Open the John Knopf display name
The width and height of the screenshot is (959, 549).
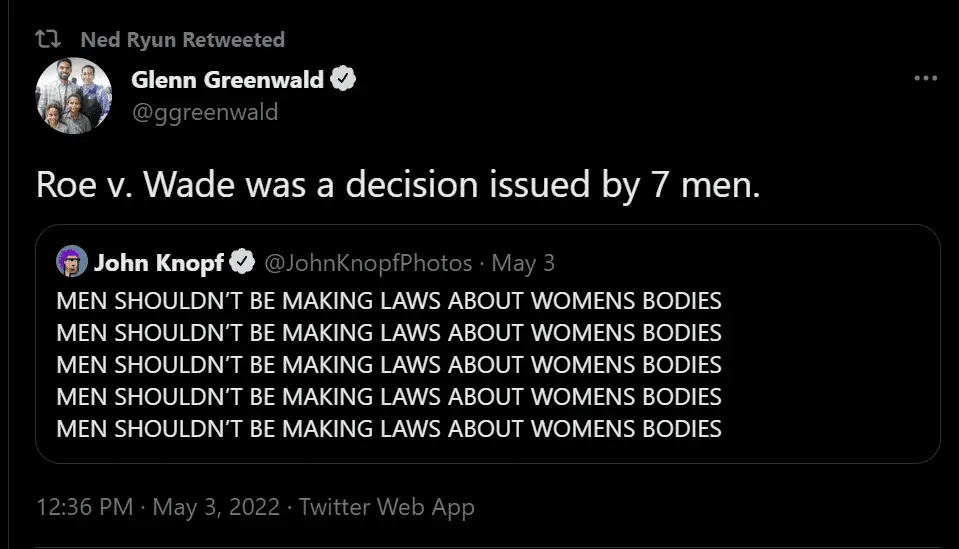point(158,263)
